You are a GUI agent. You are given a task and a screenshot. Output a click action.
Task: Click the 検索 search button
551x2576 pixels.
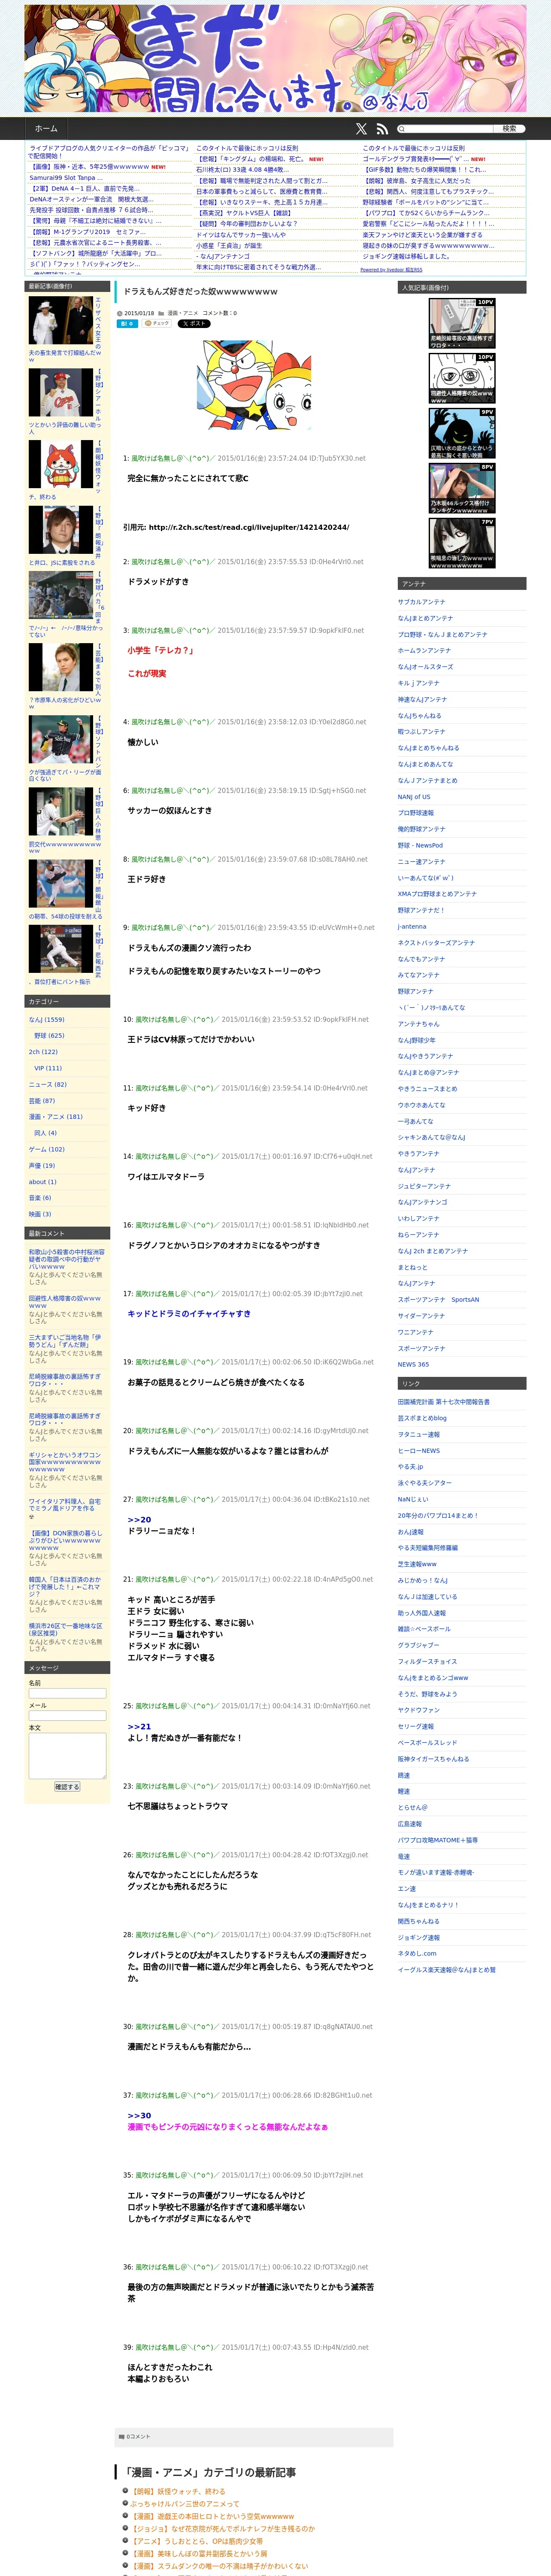509,129
